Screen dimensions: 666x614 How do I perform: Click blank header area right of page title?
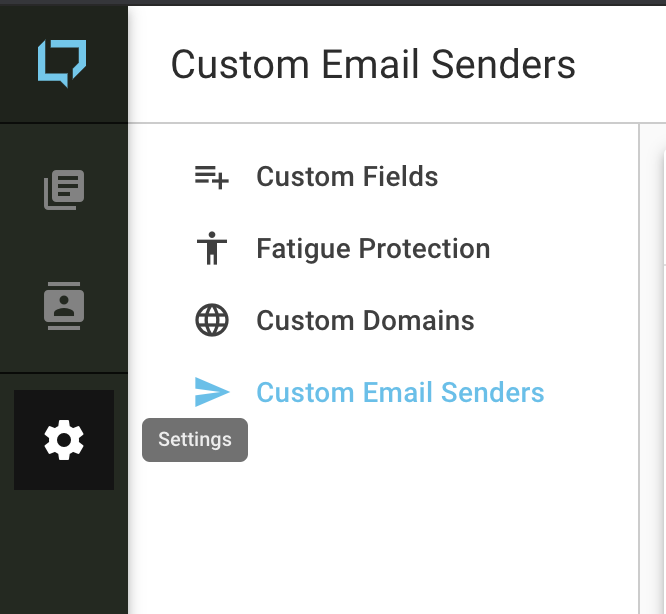click(x=620, y=64)
